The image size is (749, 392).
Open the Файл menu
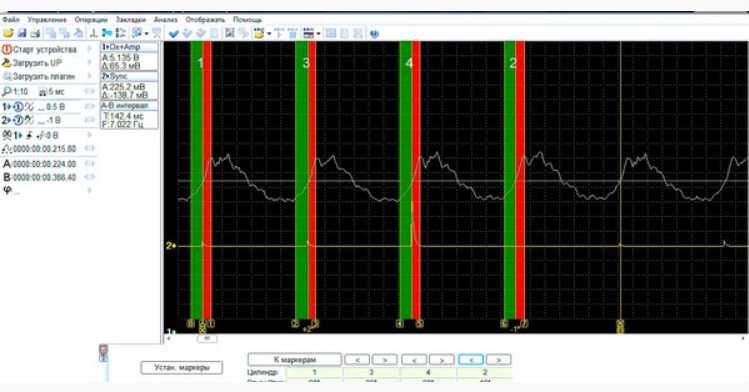[x=11, y=20]
